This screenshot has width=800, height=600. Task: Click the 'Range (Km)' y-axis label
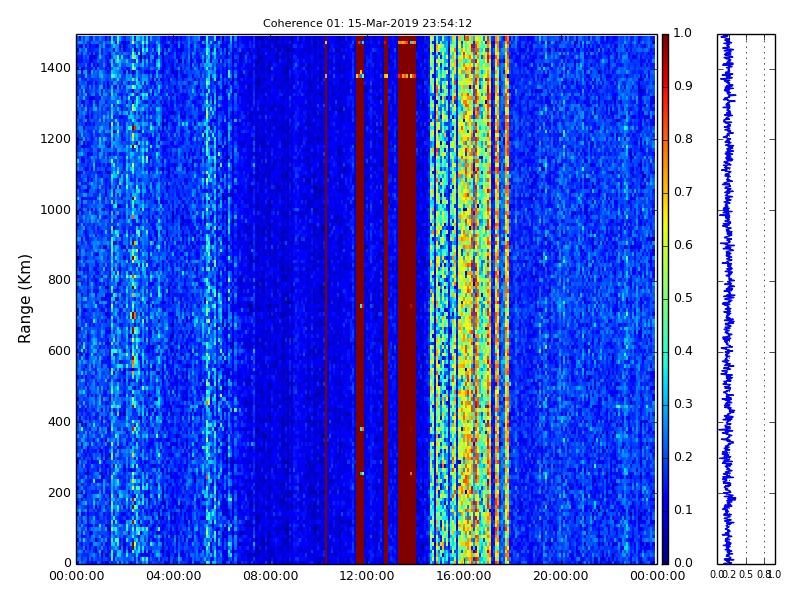point(24,299)
